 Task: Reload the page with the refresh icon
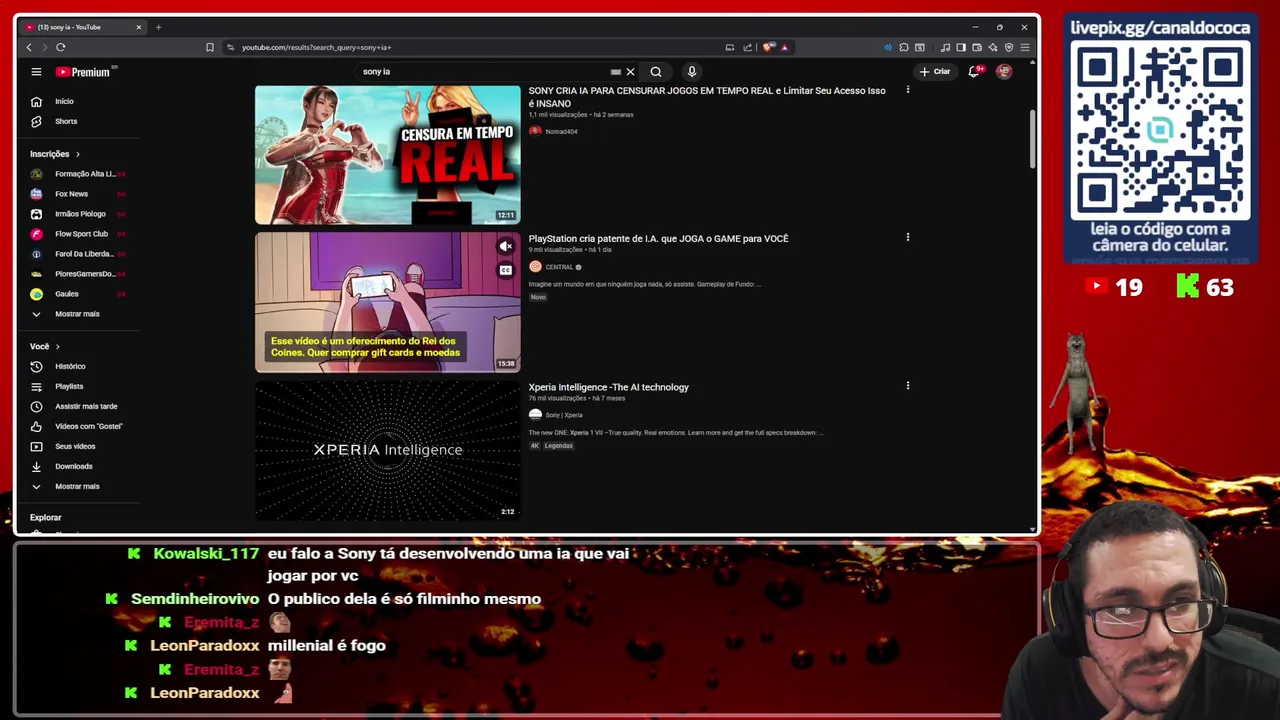pyautogui.click(x=61, y=47)
